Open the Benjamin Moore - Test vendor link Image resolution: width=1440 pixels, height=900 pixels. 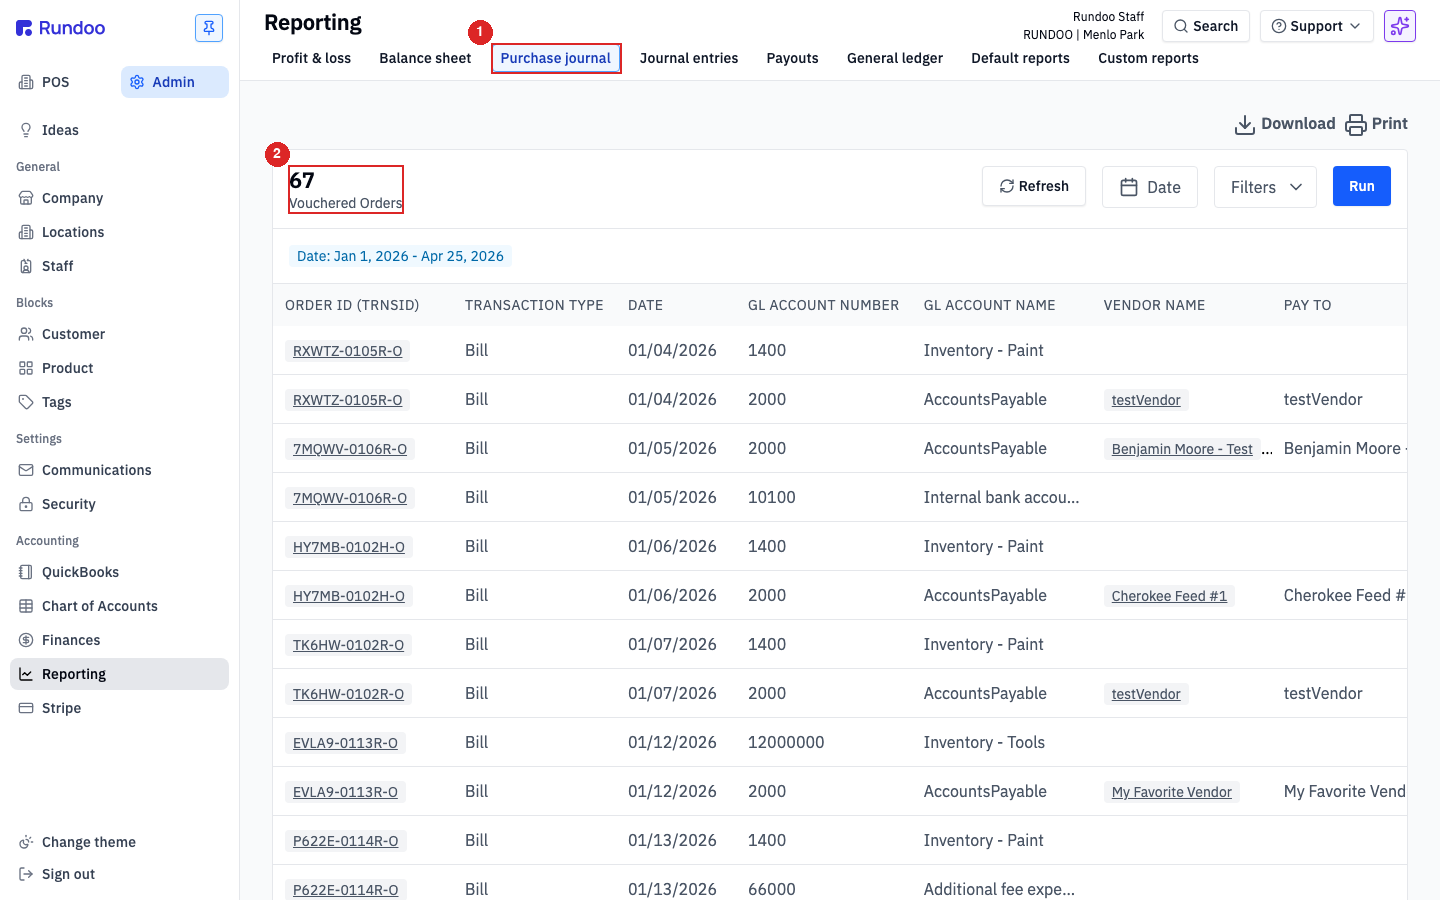1182,449
